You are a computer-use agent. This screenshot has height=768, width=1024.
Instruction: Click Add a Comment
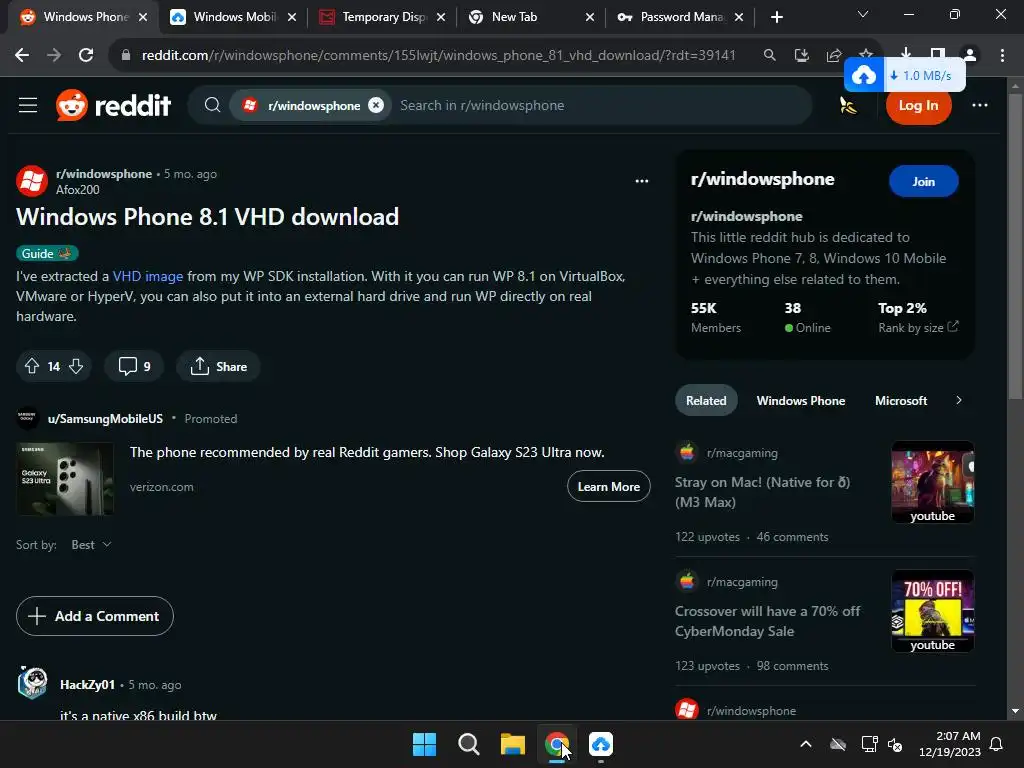click(95, 616)
